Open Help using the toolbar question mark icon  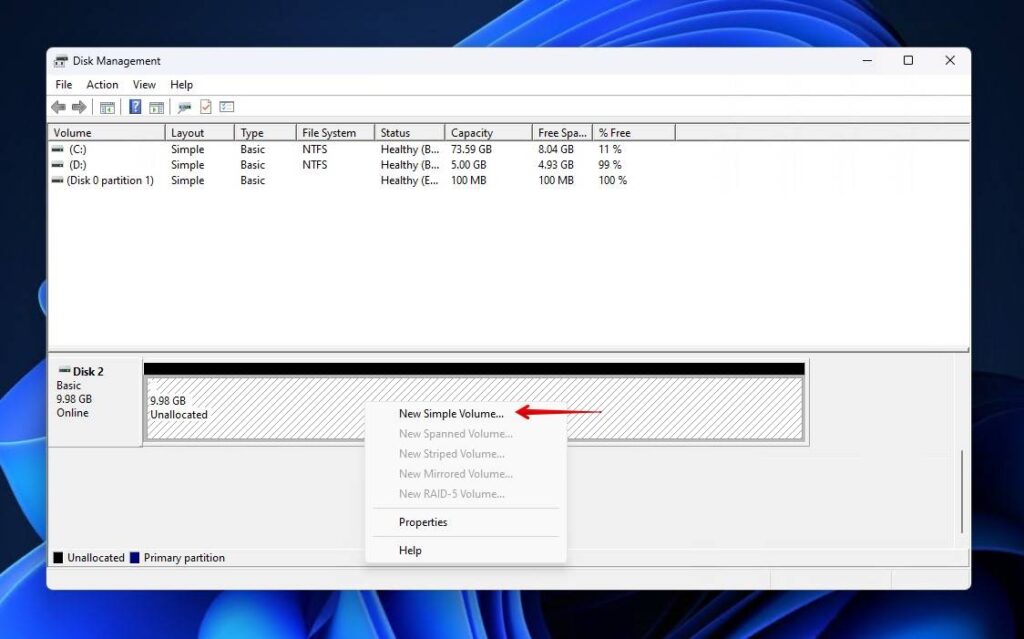tap(136, 107)
